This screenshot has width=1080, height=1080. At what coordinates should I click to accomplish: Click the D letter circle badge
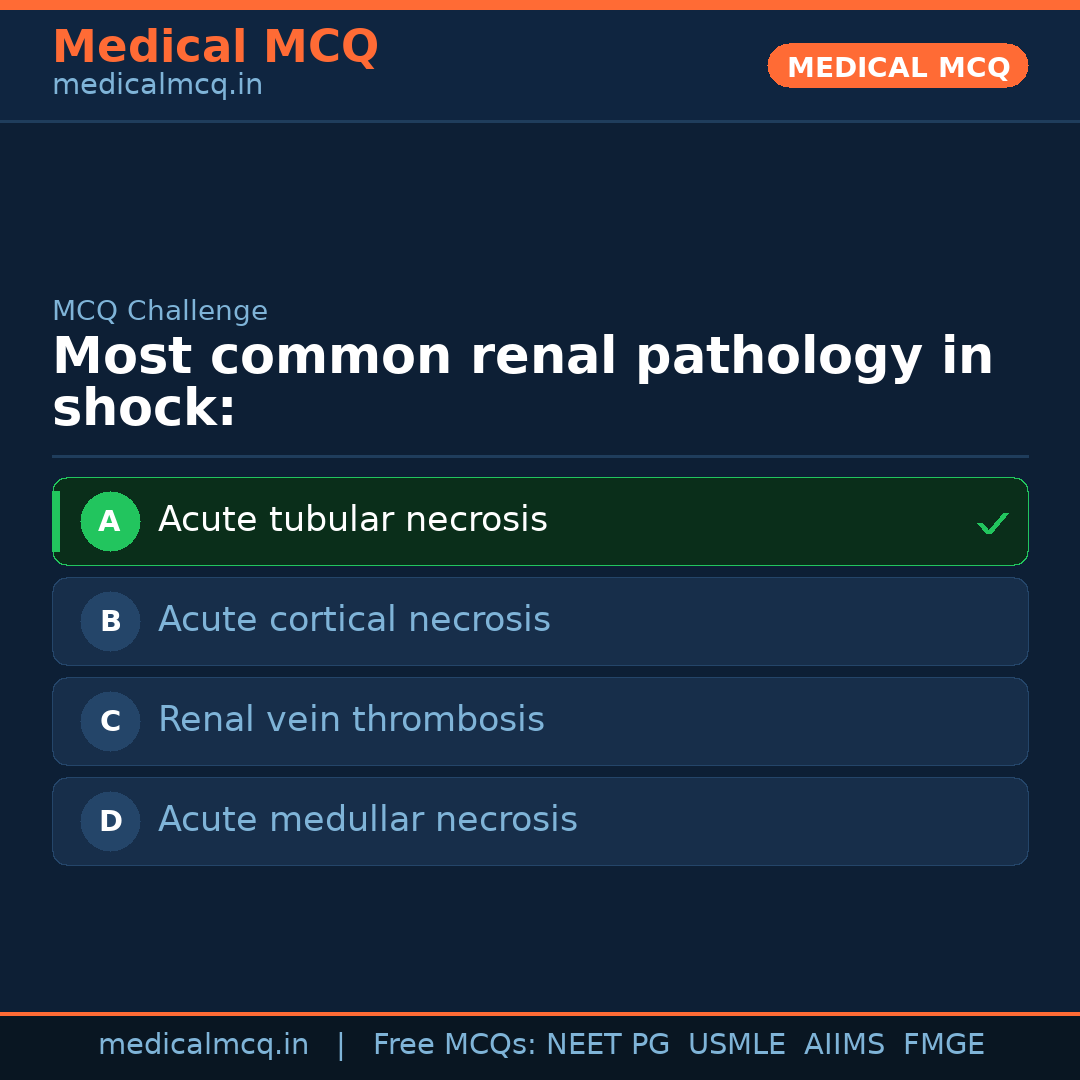(110, 821)
